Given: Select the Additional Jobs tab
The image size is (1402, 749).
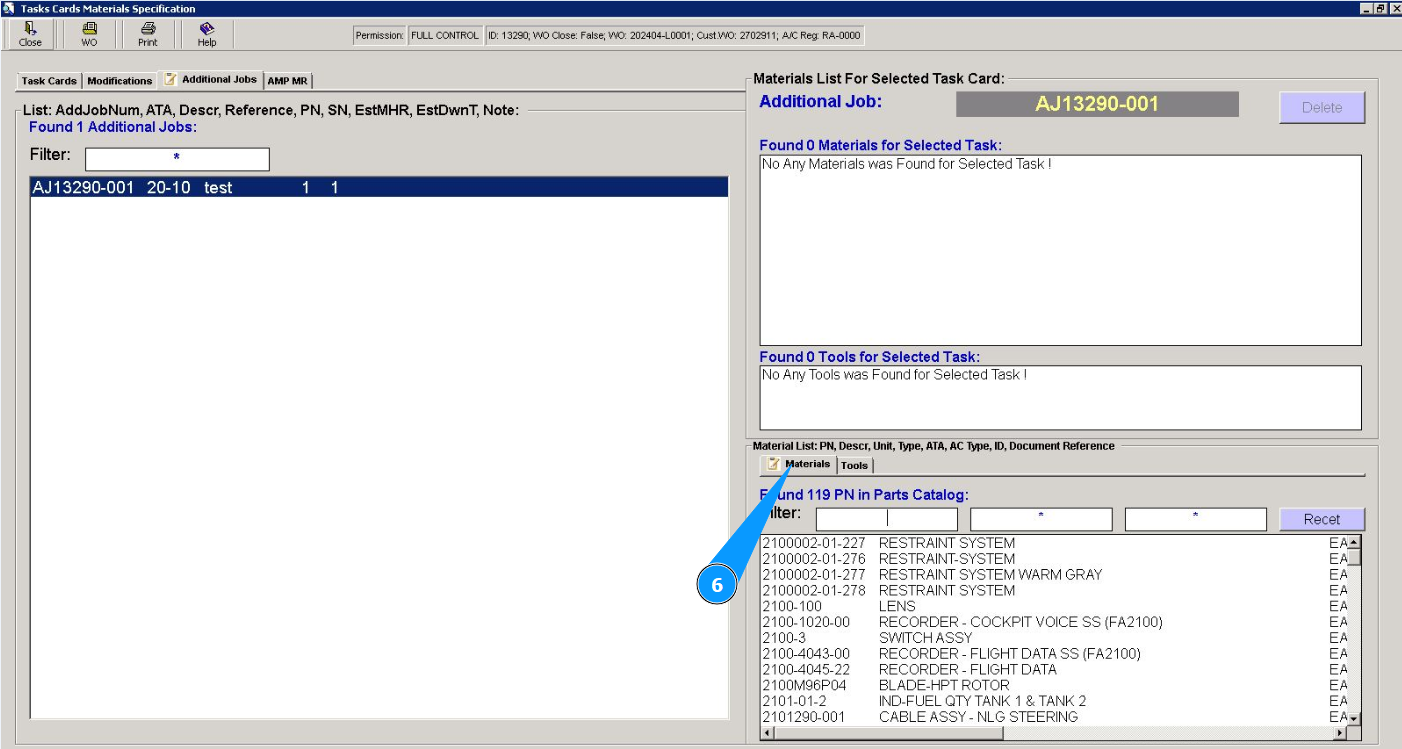Looking at the screenshot, I should pos(210,79).
